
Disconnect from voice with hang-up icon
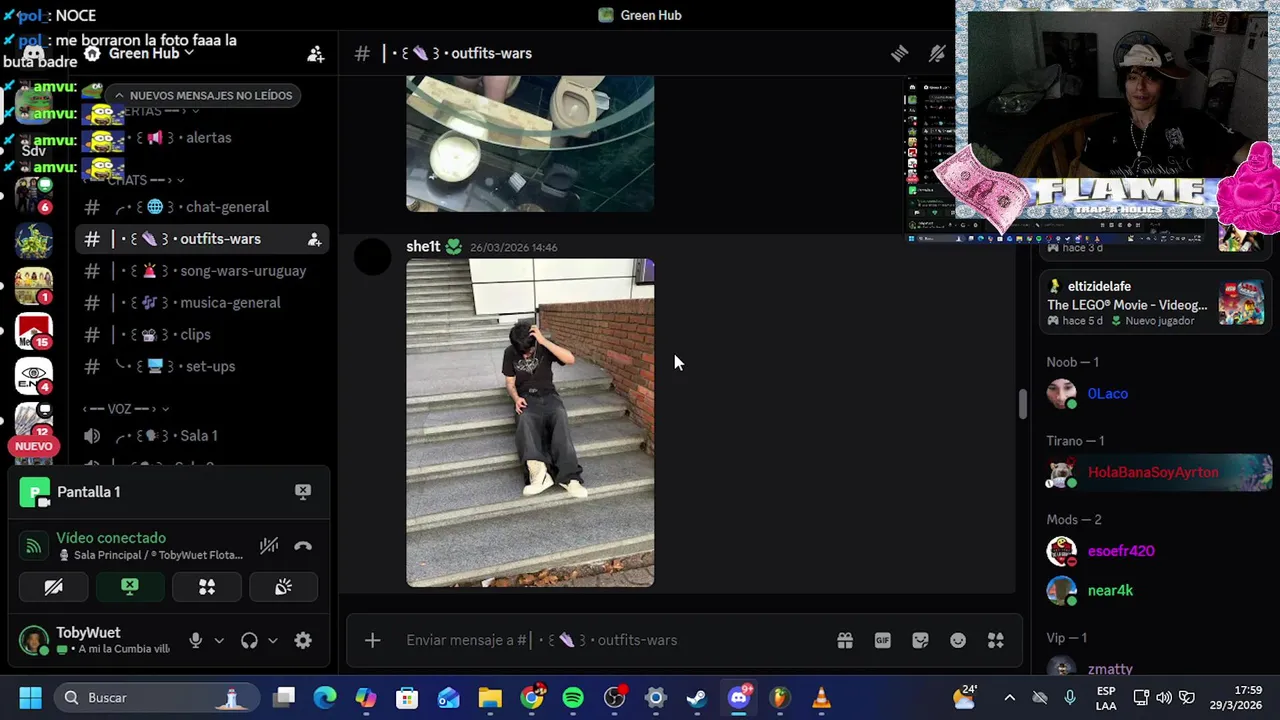pos(303,545)
